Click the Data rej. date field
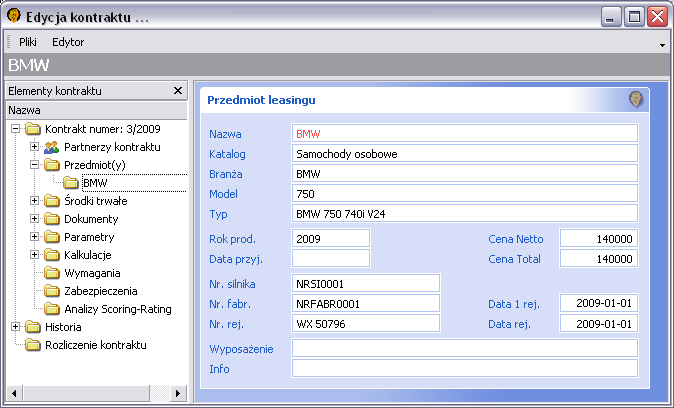The width and height of the screenshot is (674, 408). (599, 323)
